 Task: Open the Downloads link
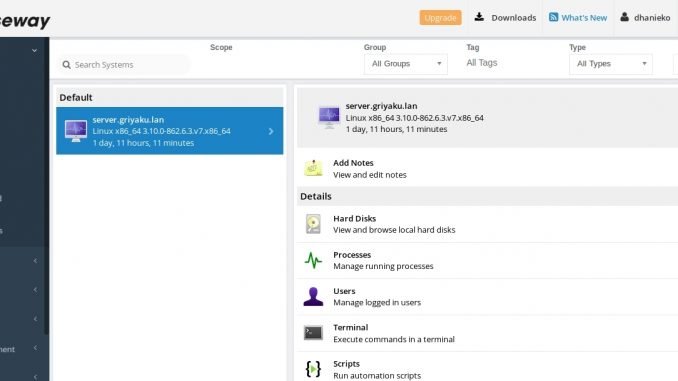(513, 18)
